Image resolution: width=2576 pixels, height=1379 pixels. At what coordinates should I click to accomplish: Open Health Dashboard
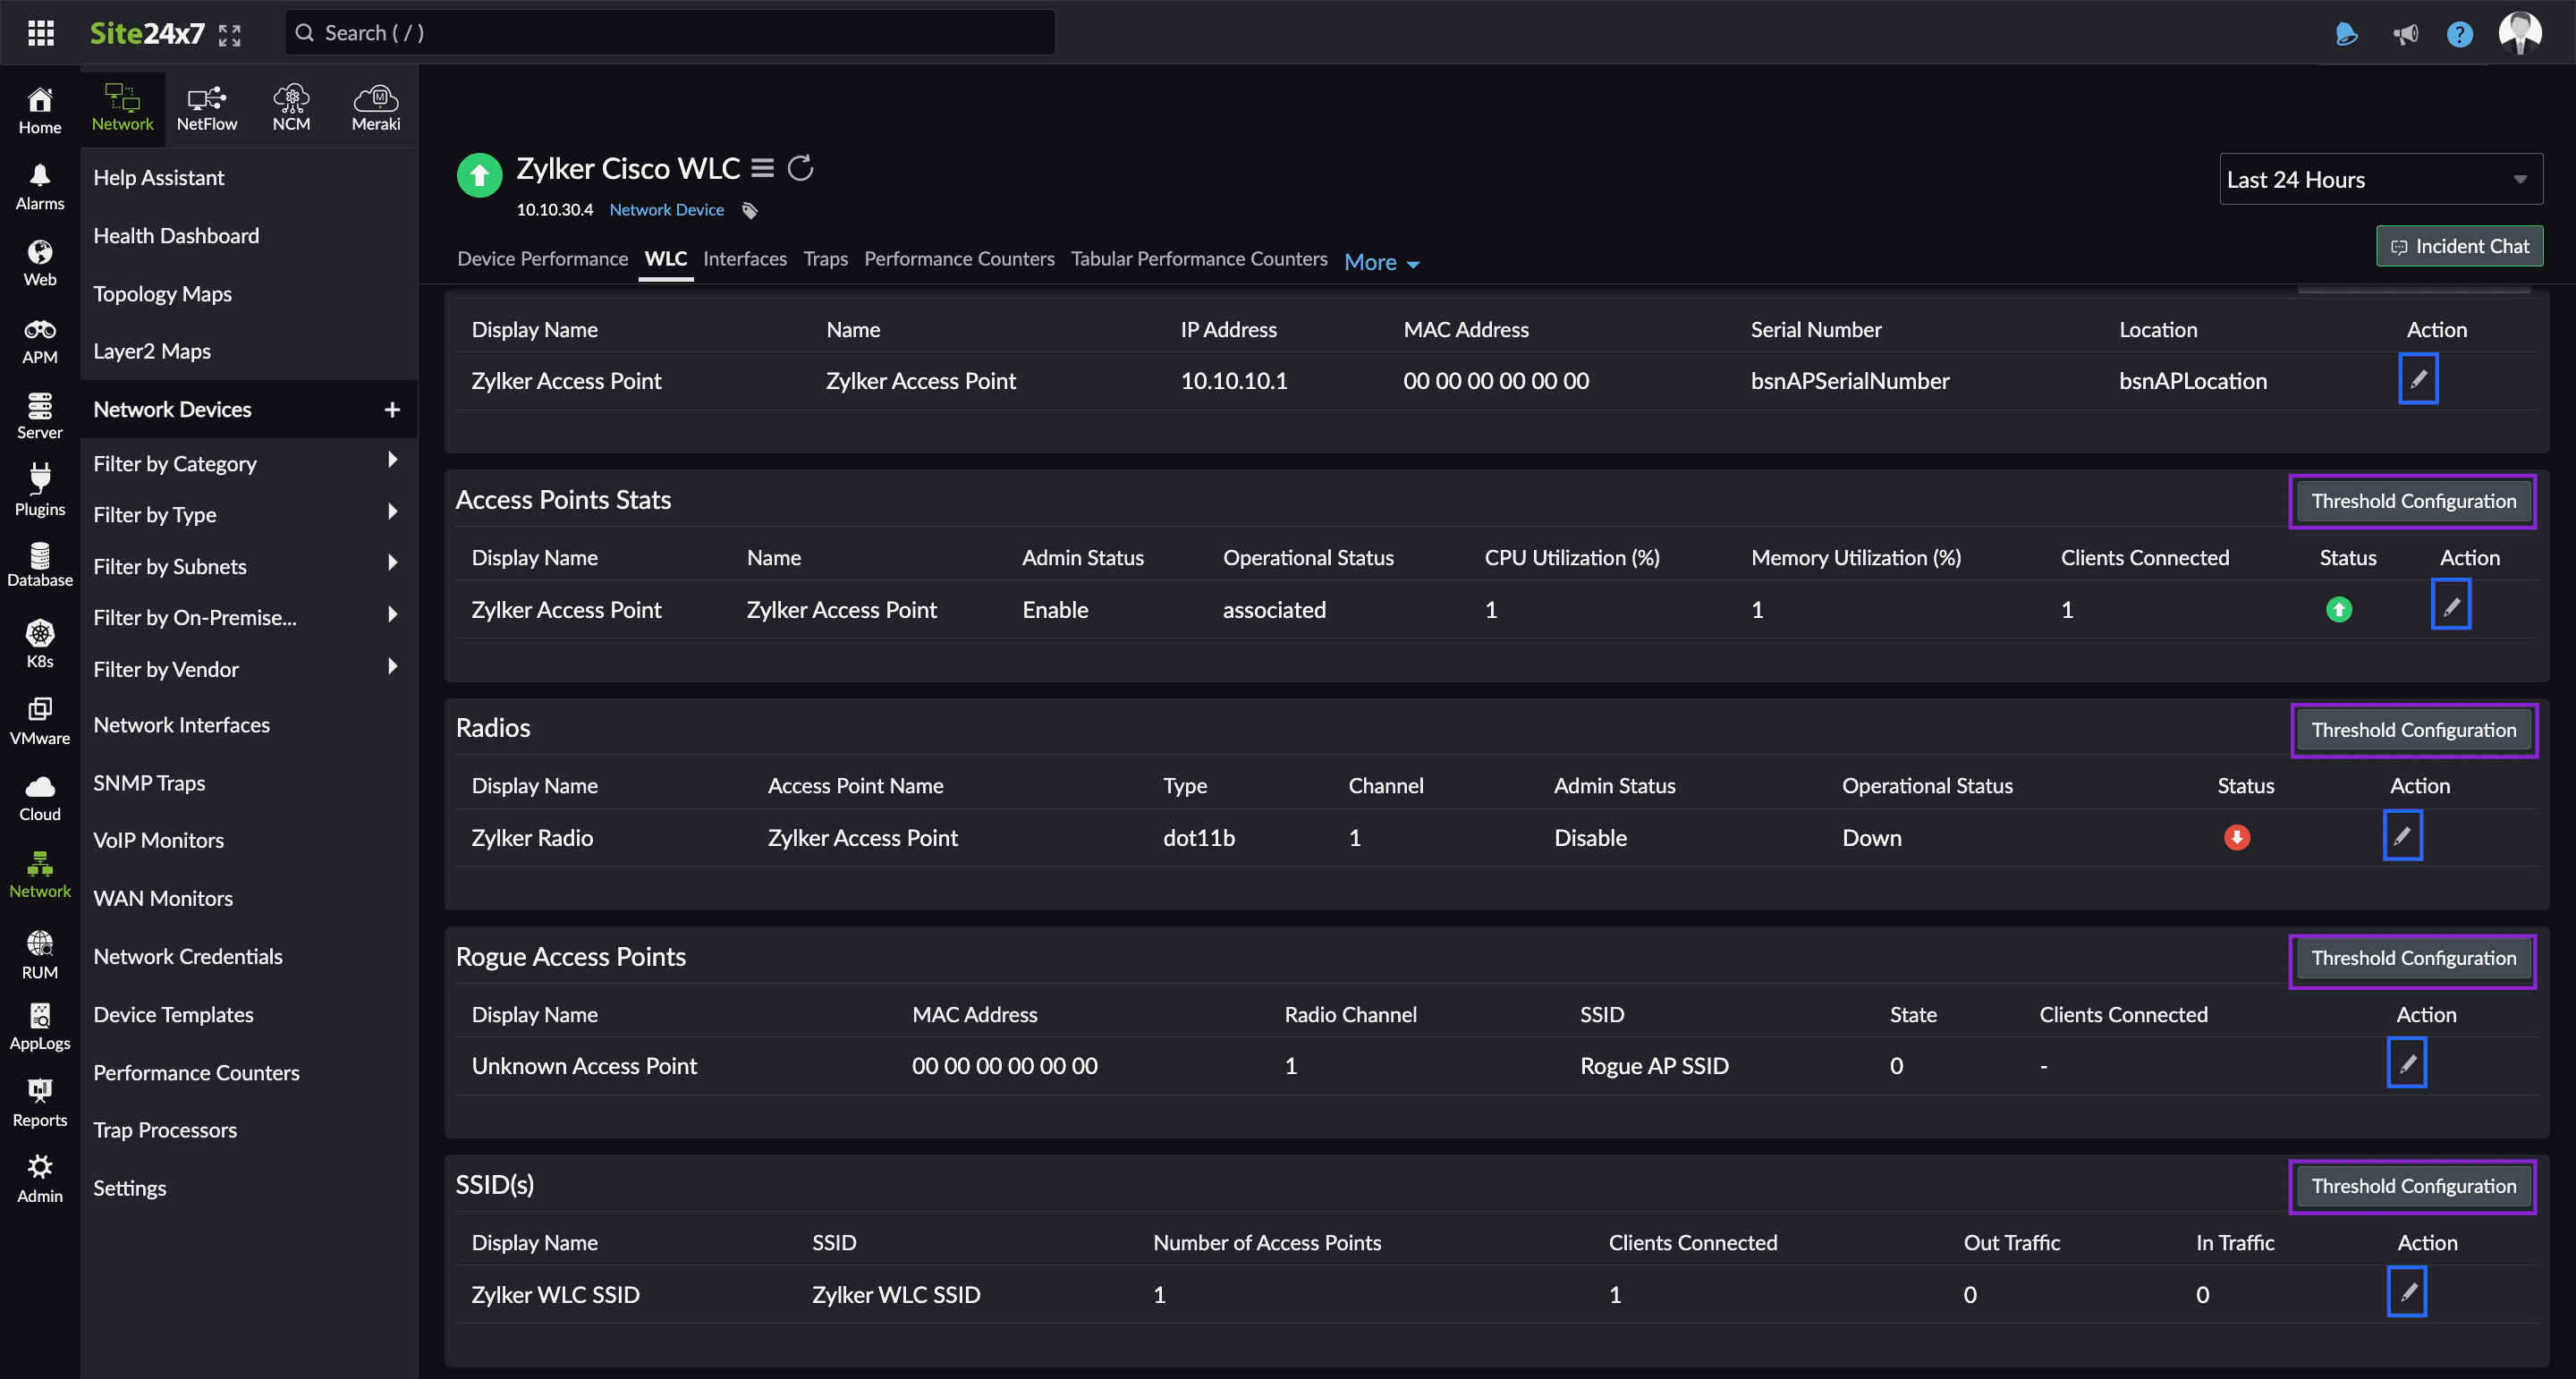[176, 235]
